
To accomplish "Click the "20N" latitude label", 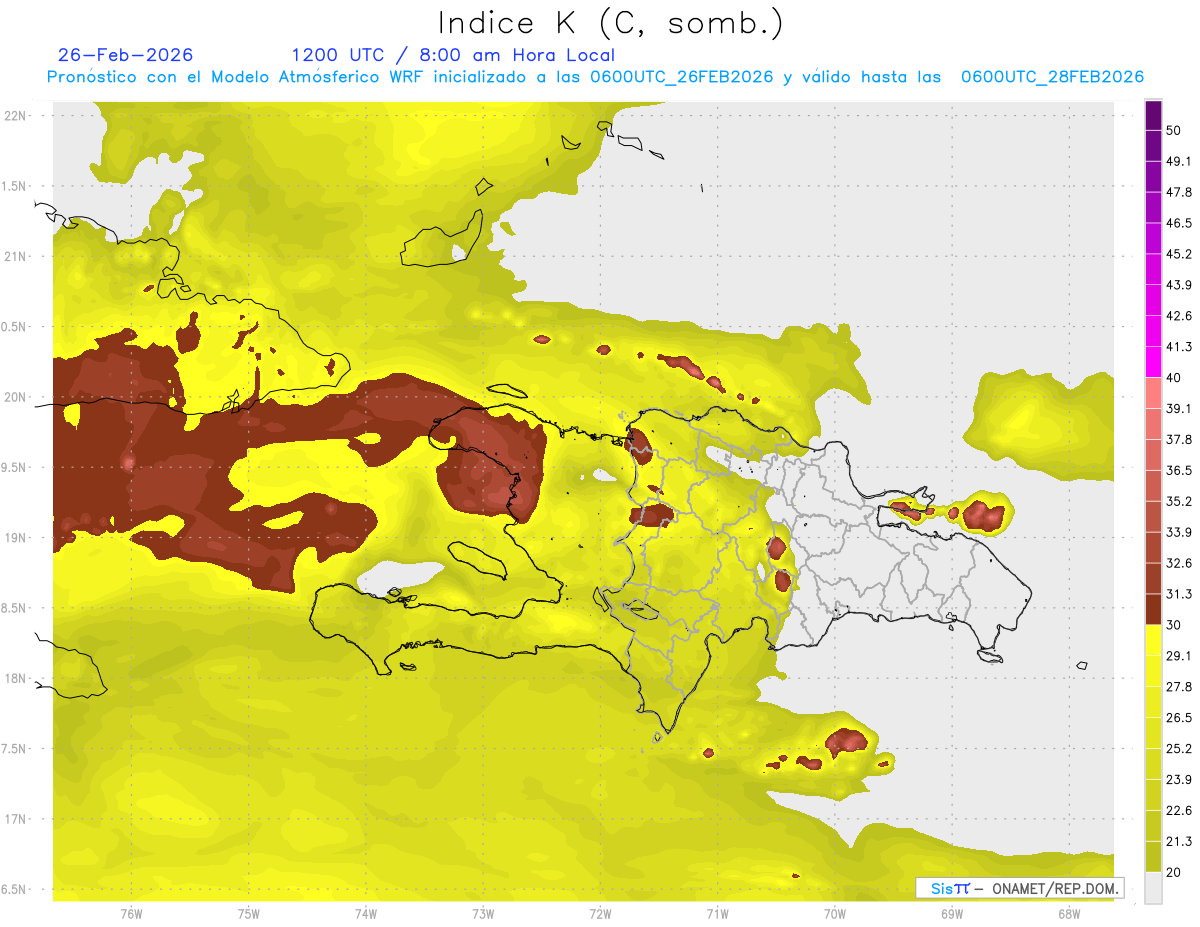I will pyautogui.click(x=17, y=397).
